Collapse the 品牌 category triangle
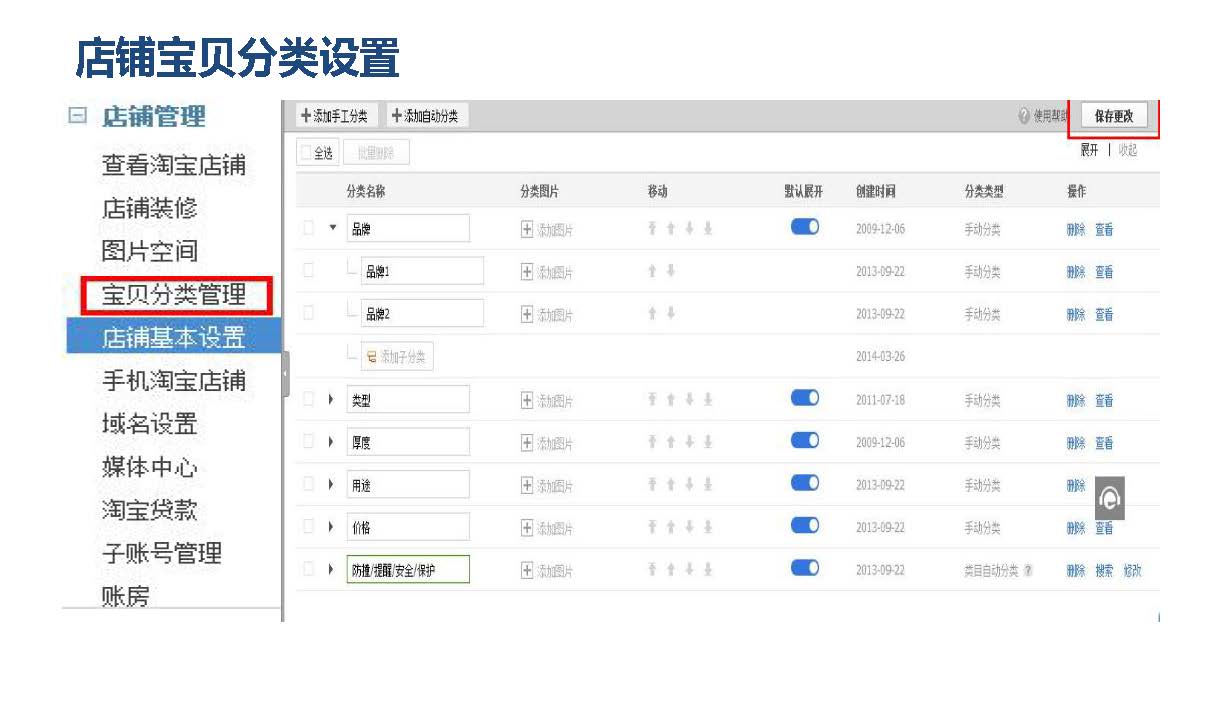This screenshot has height=726, width=1220. coord(333,228)
